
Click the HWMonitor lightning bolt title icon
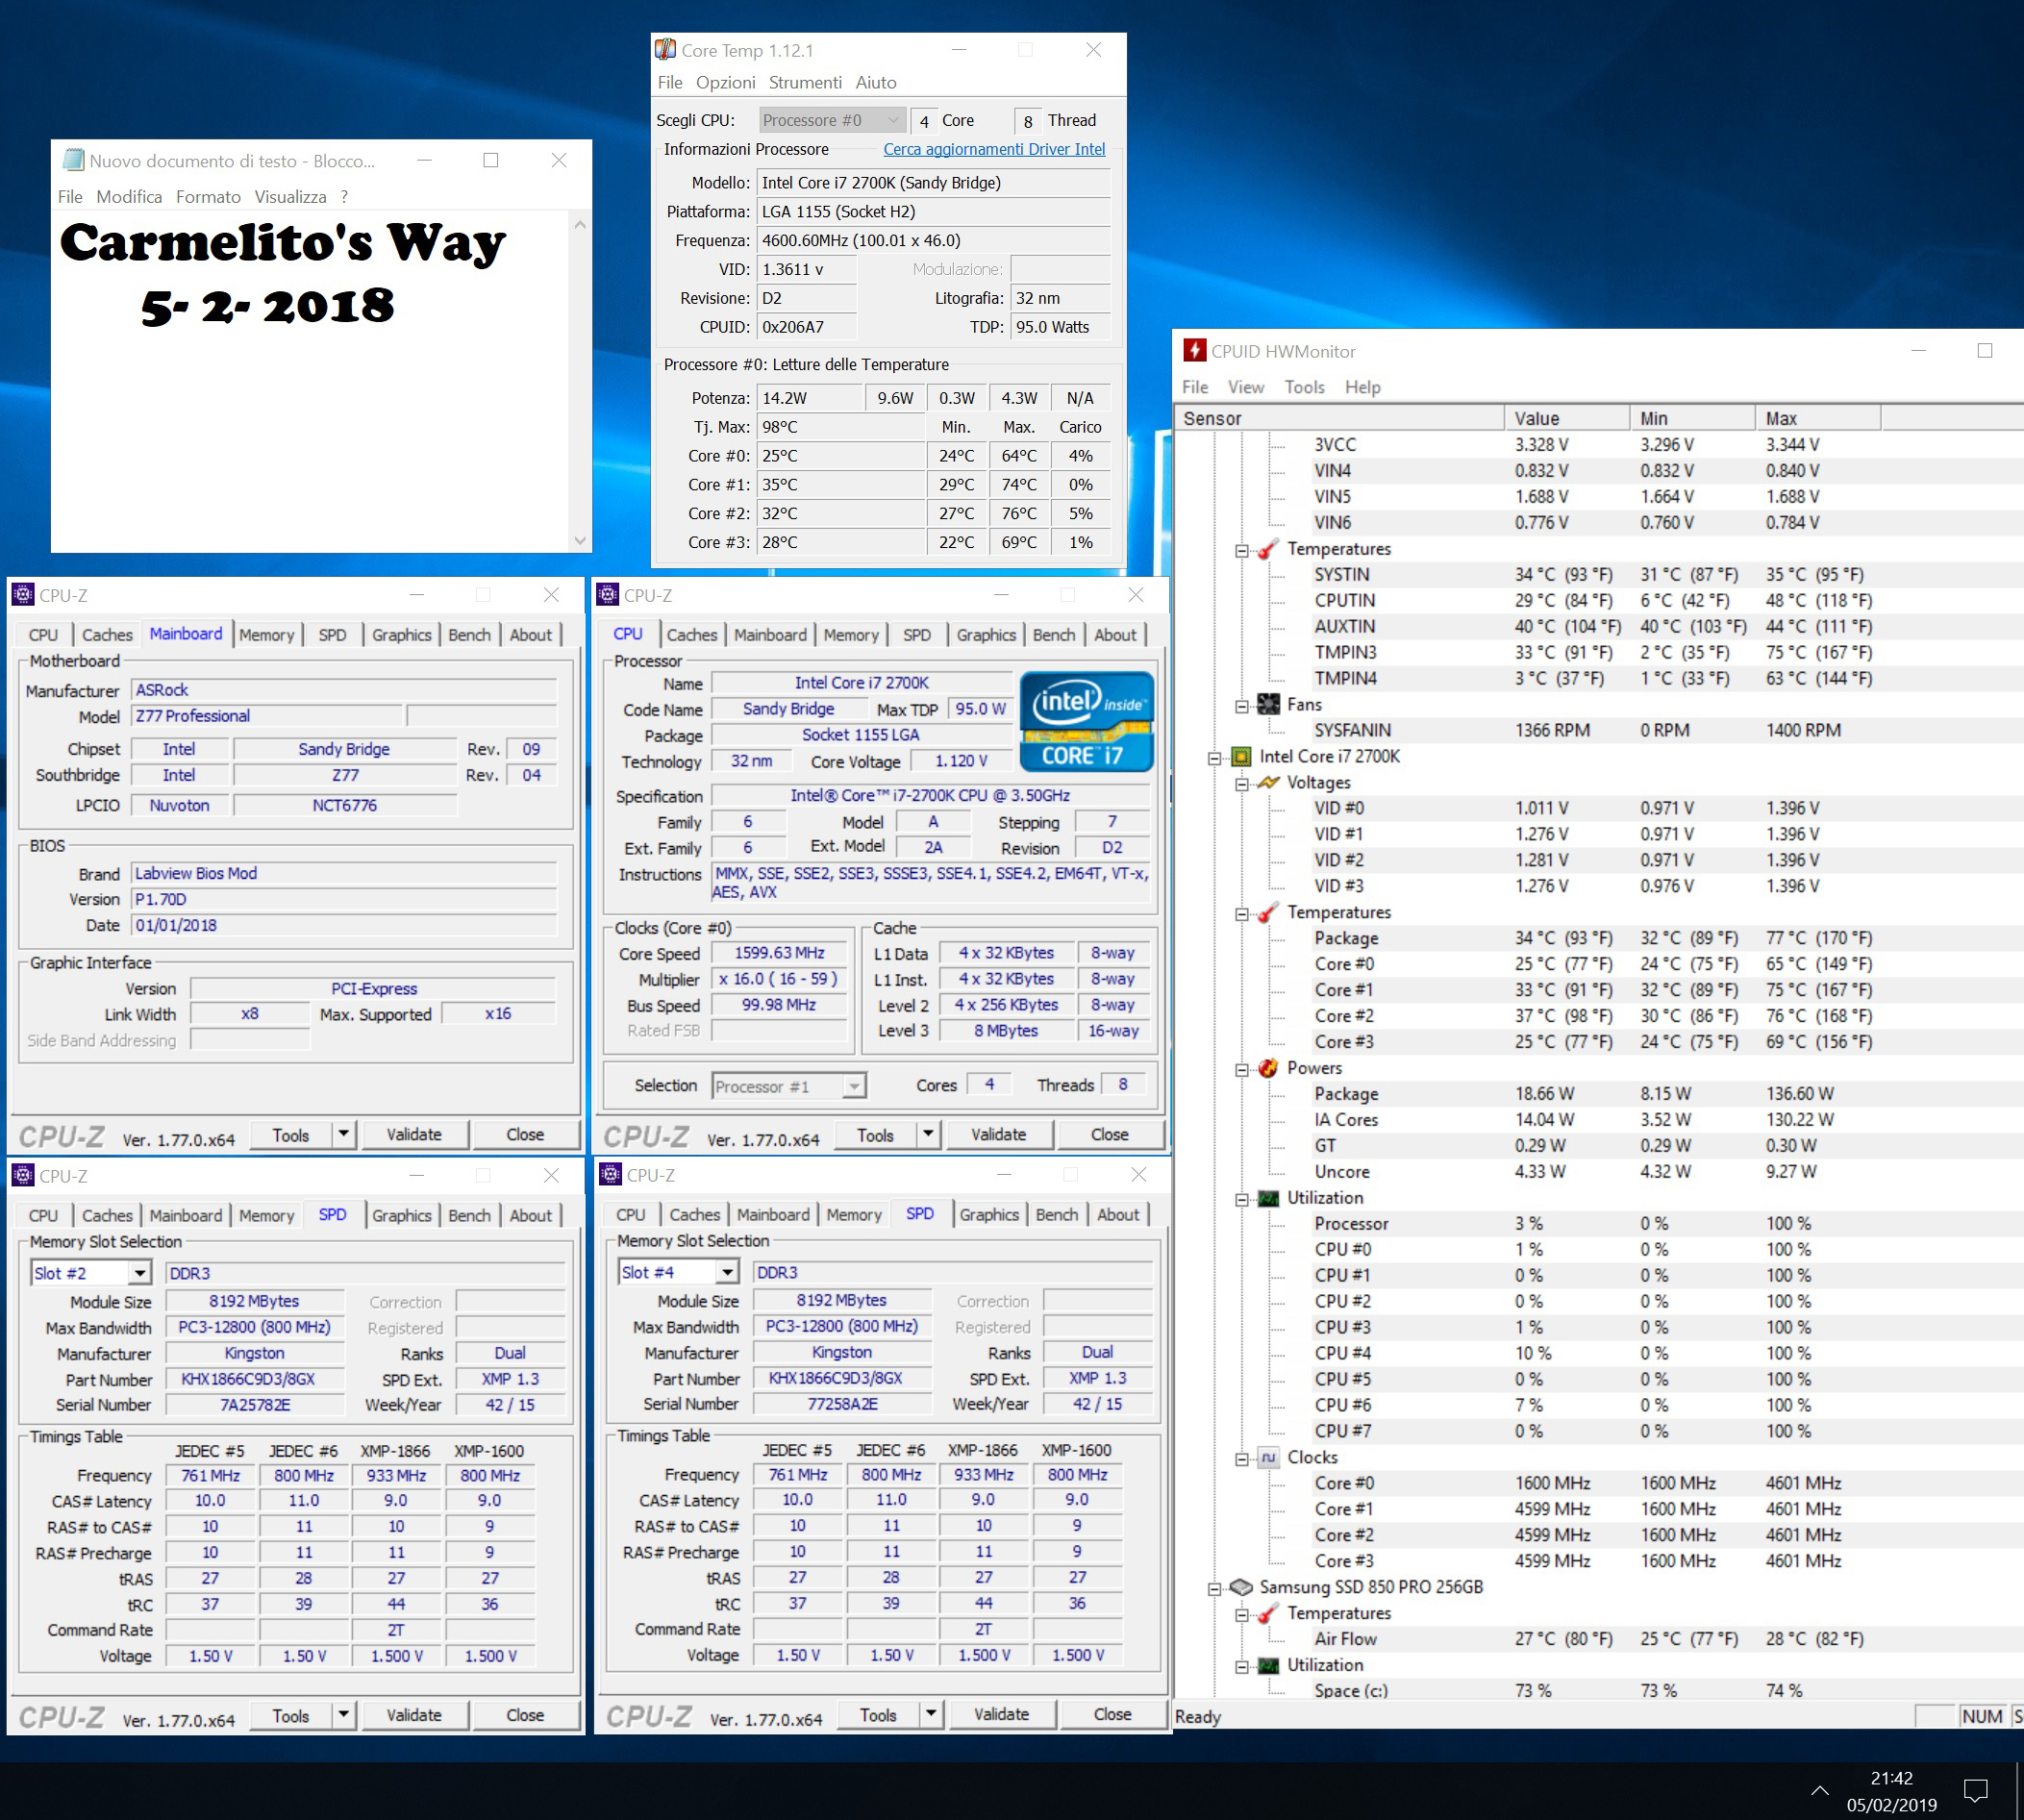click(x=1194, y=350)
